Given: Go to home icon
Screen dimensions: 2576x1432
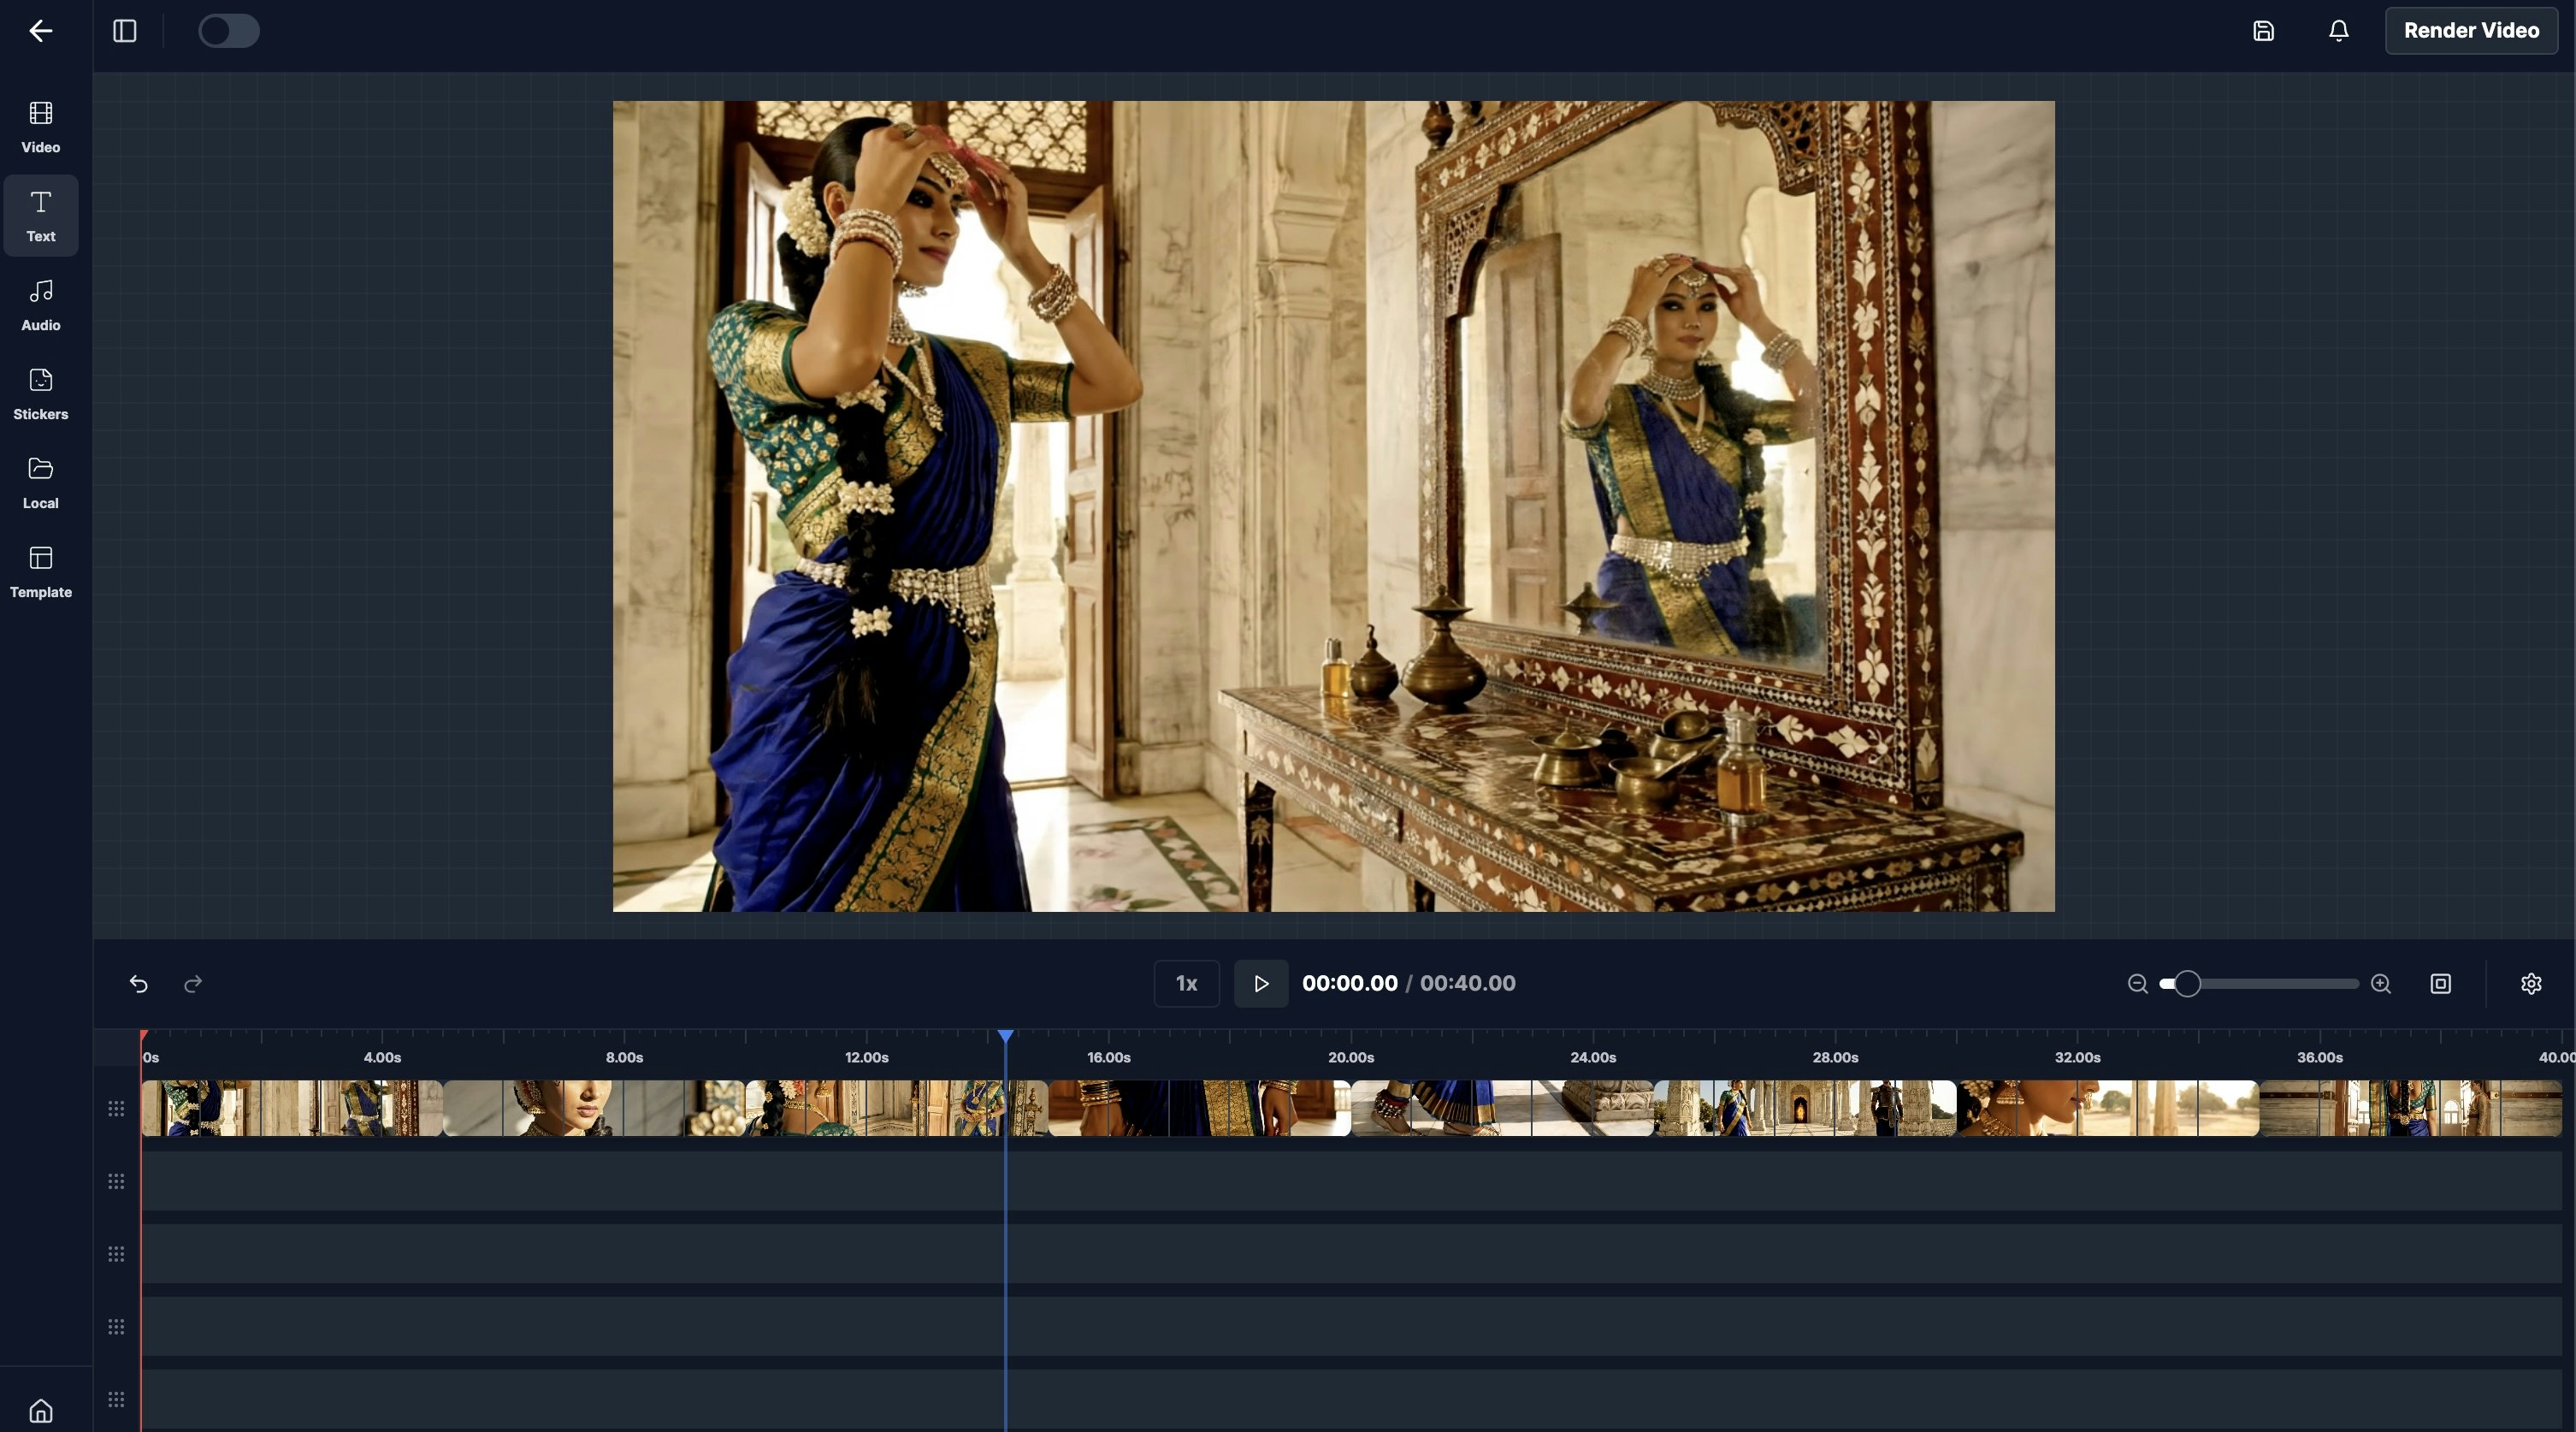Looking at the screenshot, I should (x=41, y=1410).
